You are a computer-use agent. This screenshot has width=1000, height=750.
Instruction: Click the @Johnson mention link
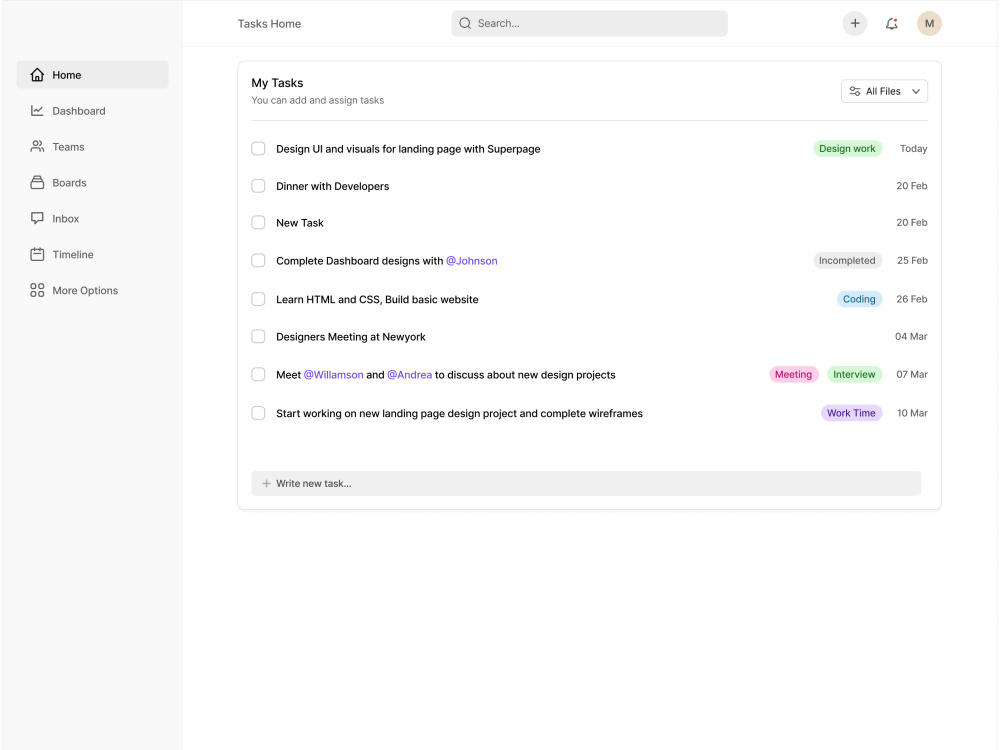pyautogui.click(x=471, y=261)
